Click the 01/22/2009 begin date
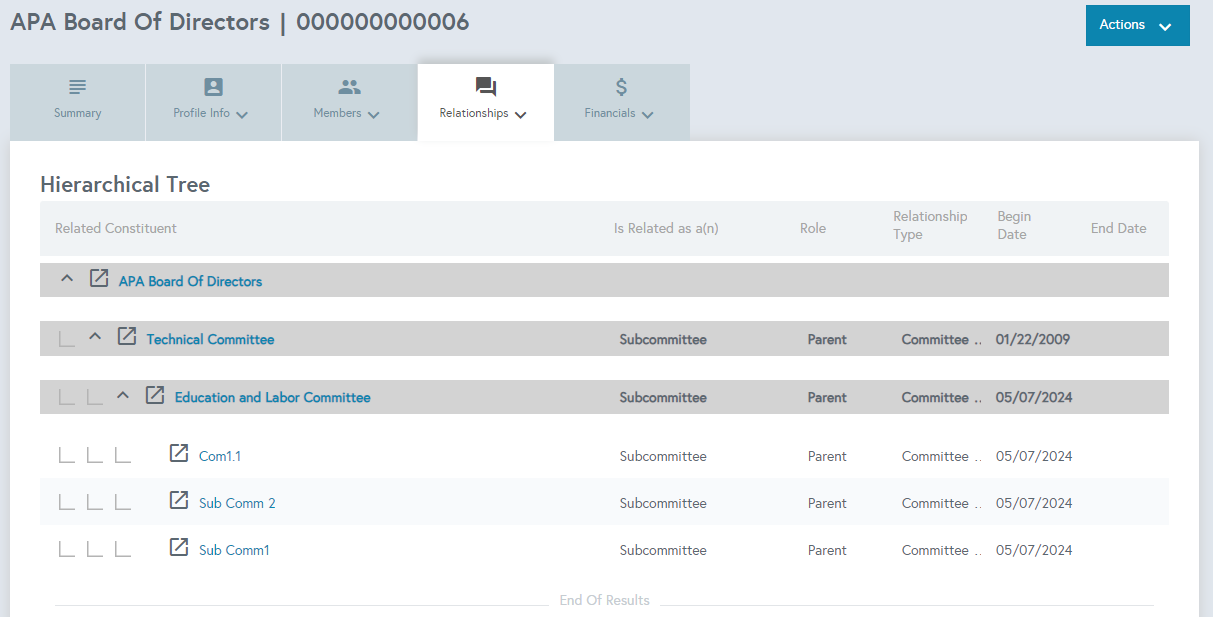Image resolution: width=1213 pixels, height=617 pixels. (x=1033, y=340)
